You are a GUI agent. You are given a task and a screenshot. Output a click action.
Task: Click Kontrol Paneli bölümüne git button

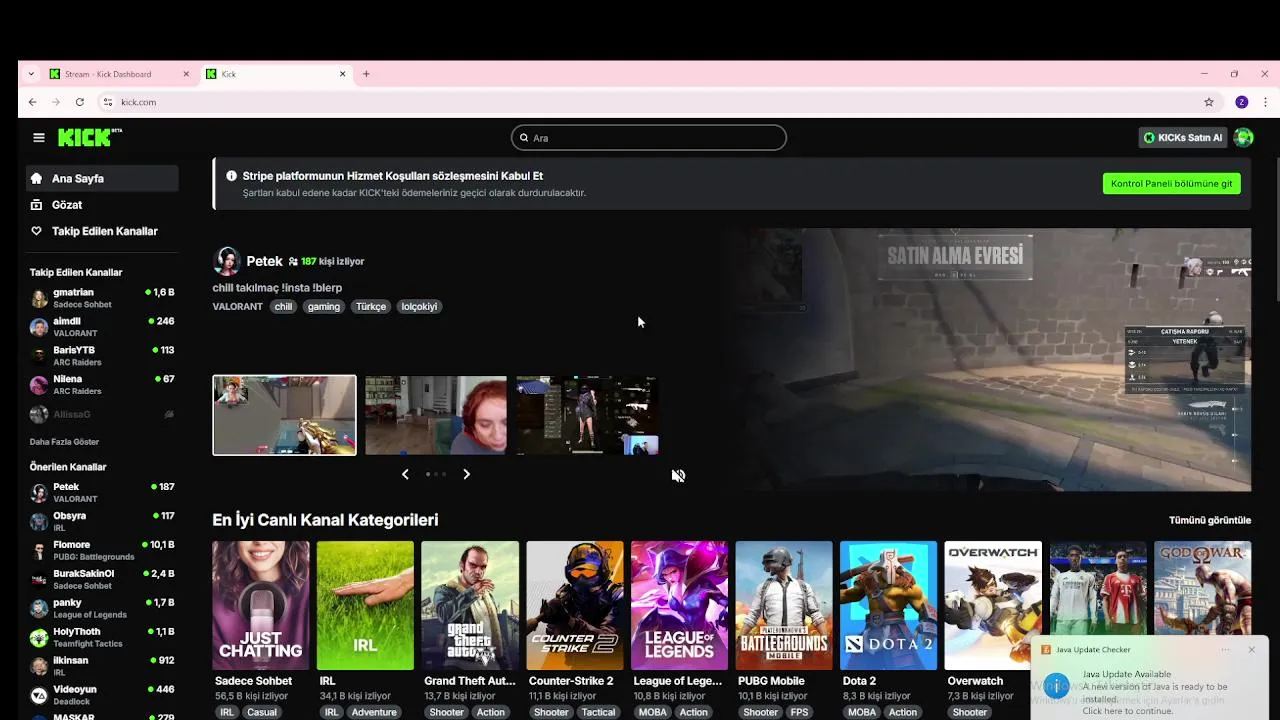(1171, 184)
